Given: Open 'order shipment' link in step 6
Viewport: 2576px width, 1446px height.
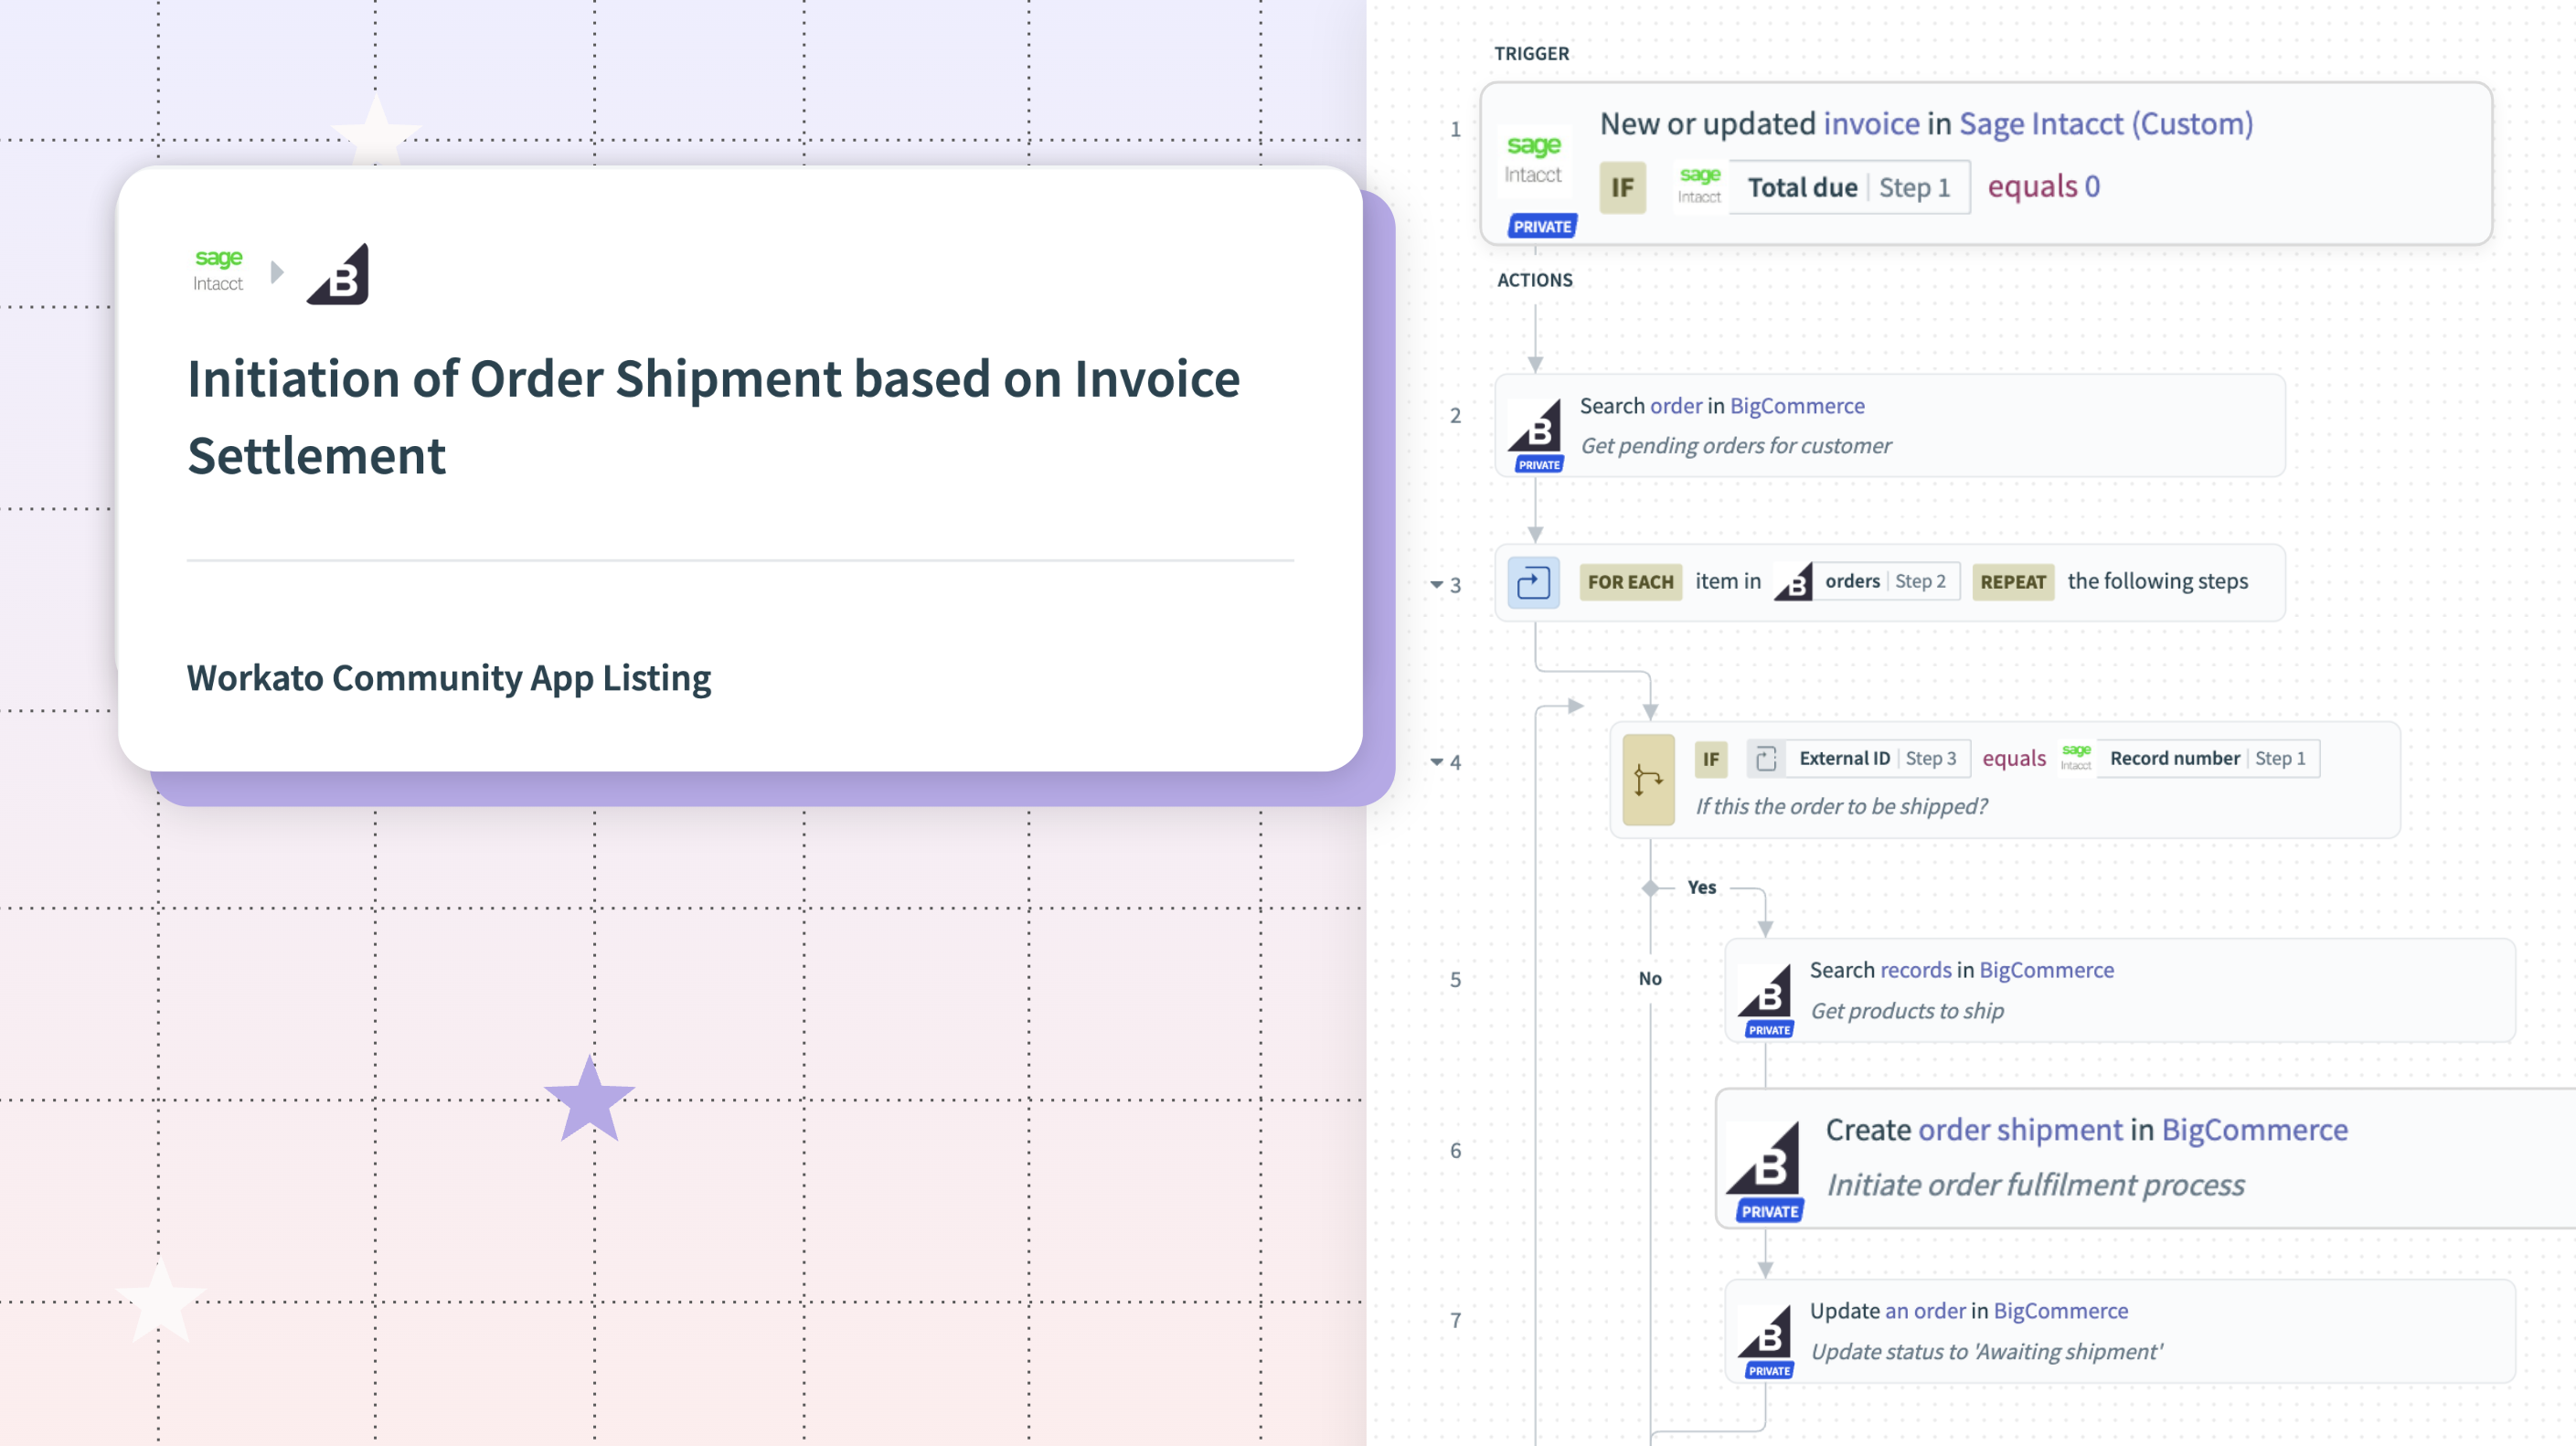Looking at the screenshot, I should click(x=2020, y=1130).
